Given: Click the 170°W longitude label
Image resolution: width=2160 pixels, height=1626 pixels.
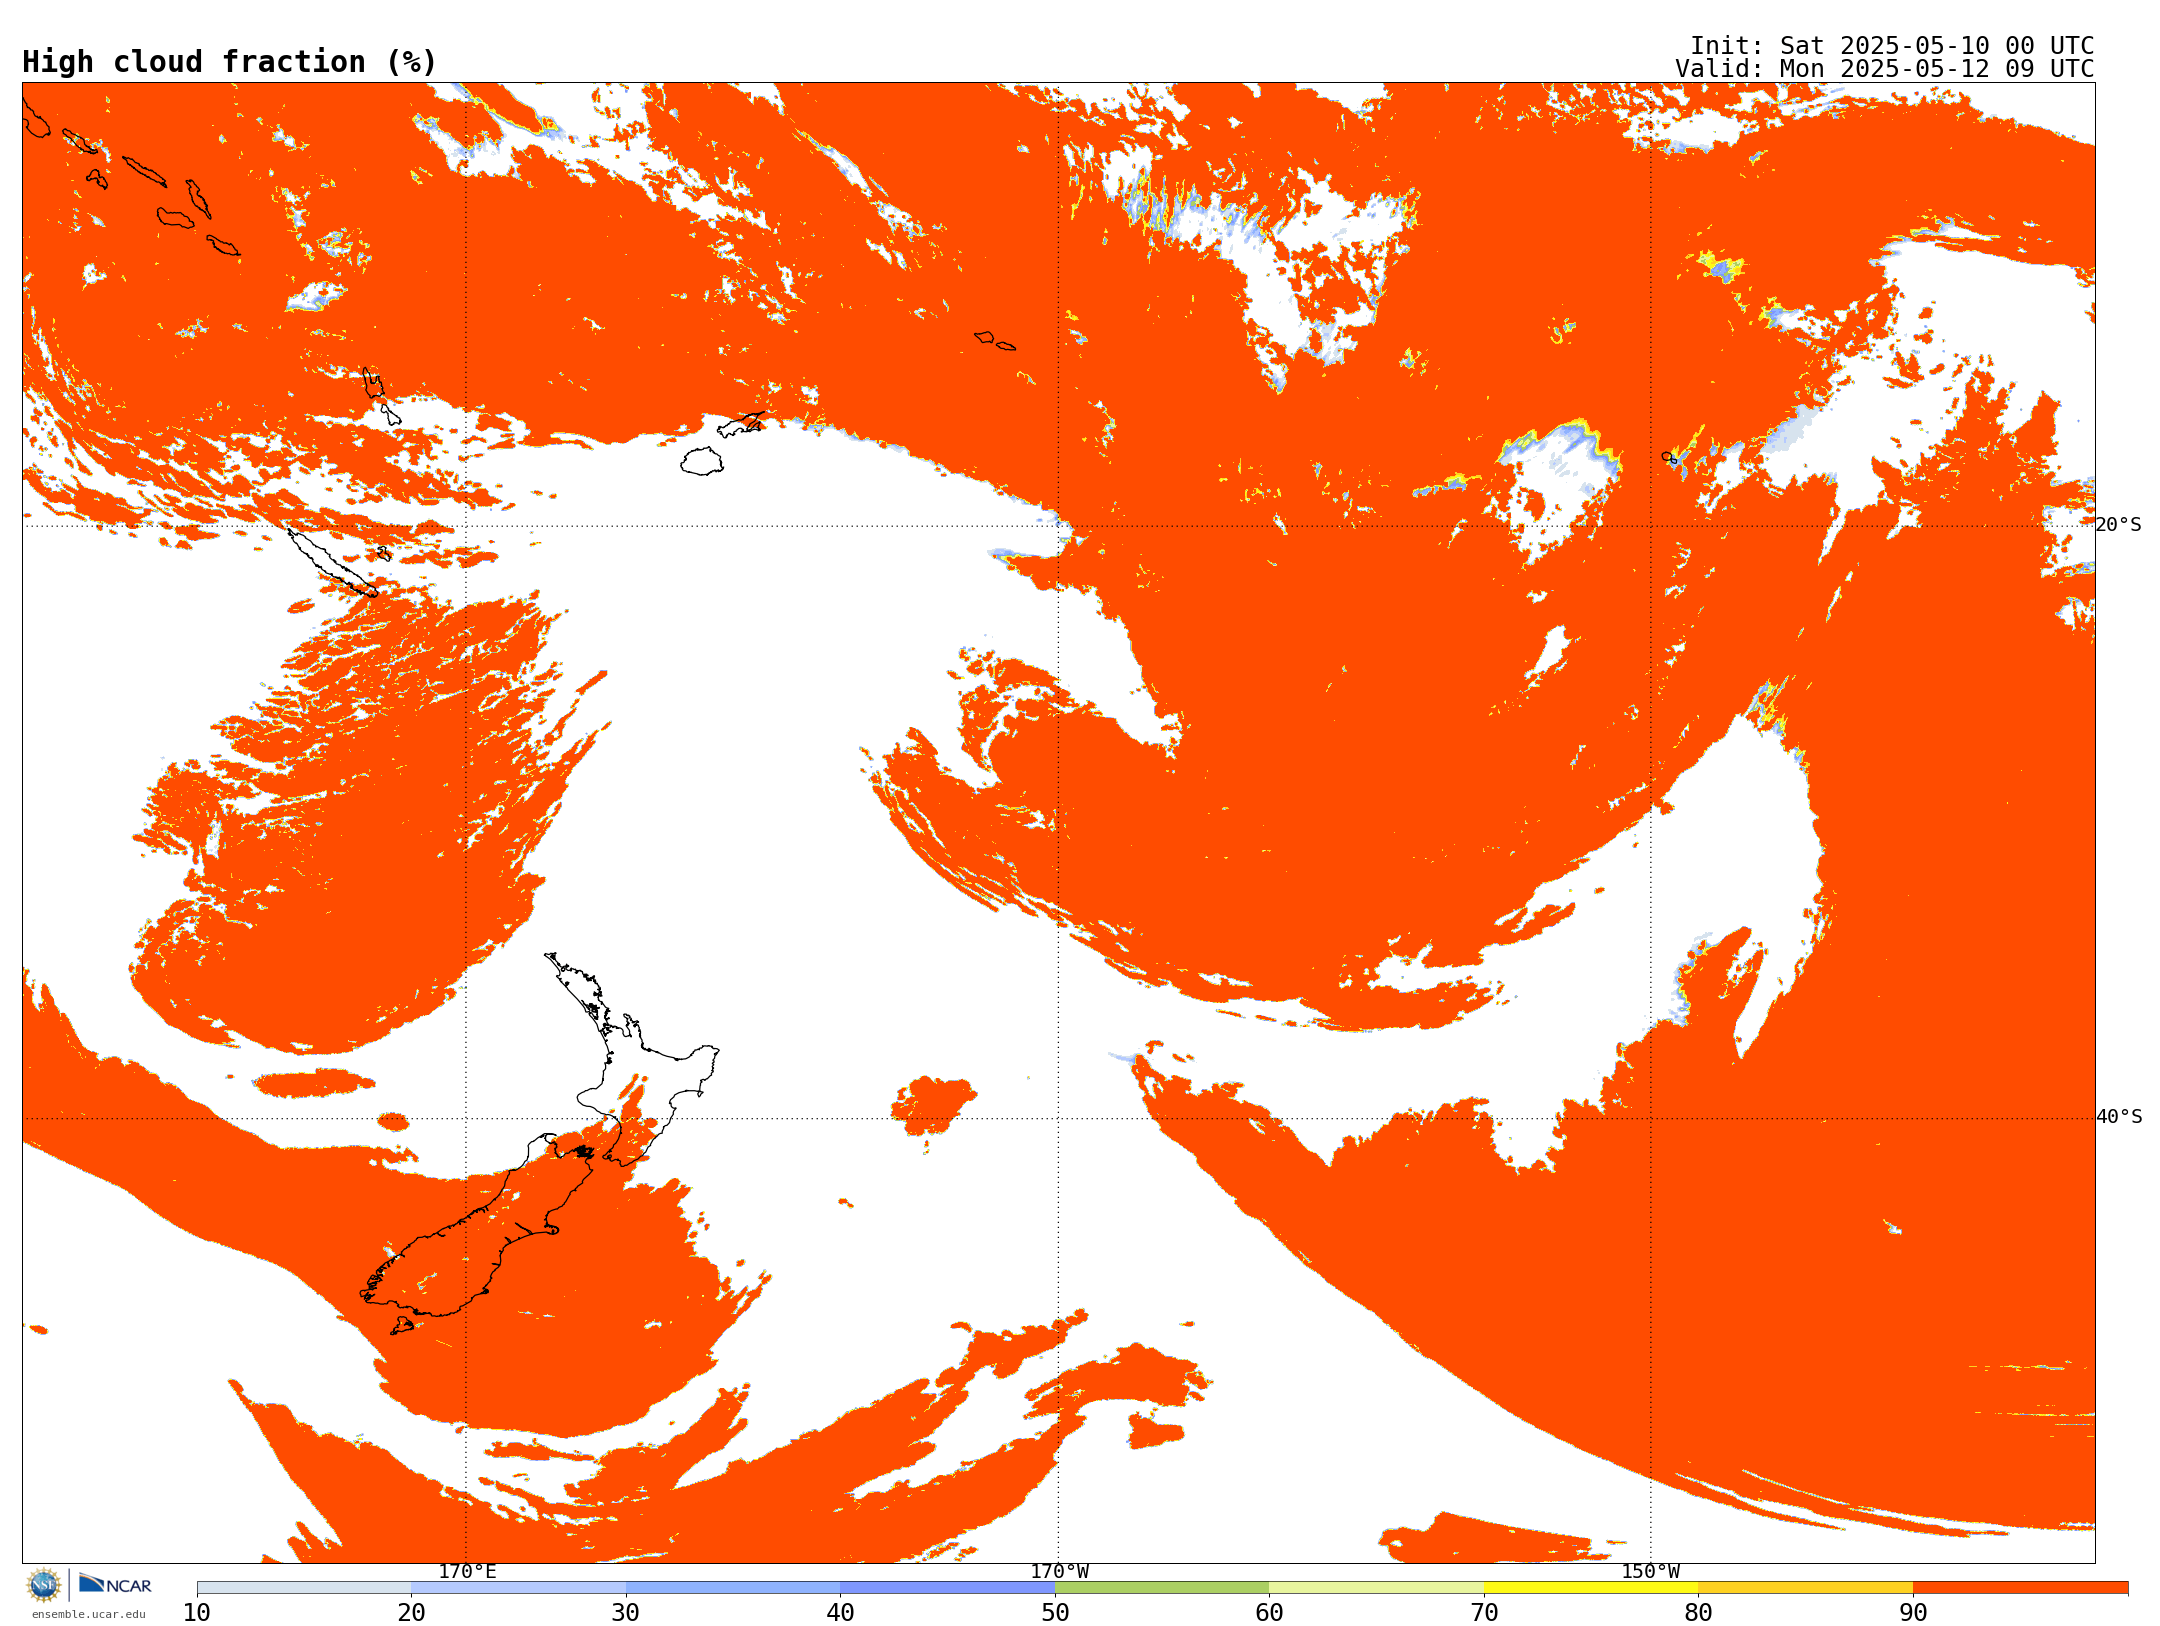Looking at the screenshot, I should click(x=1059, y=1571).
